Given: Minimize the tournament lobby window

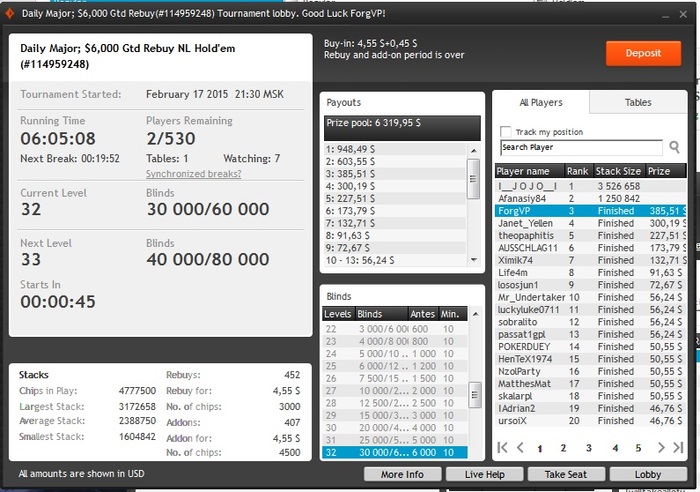Looking at the screenshot, I should point(666,15).
